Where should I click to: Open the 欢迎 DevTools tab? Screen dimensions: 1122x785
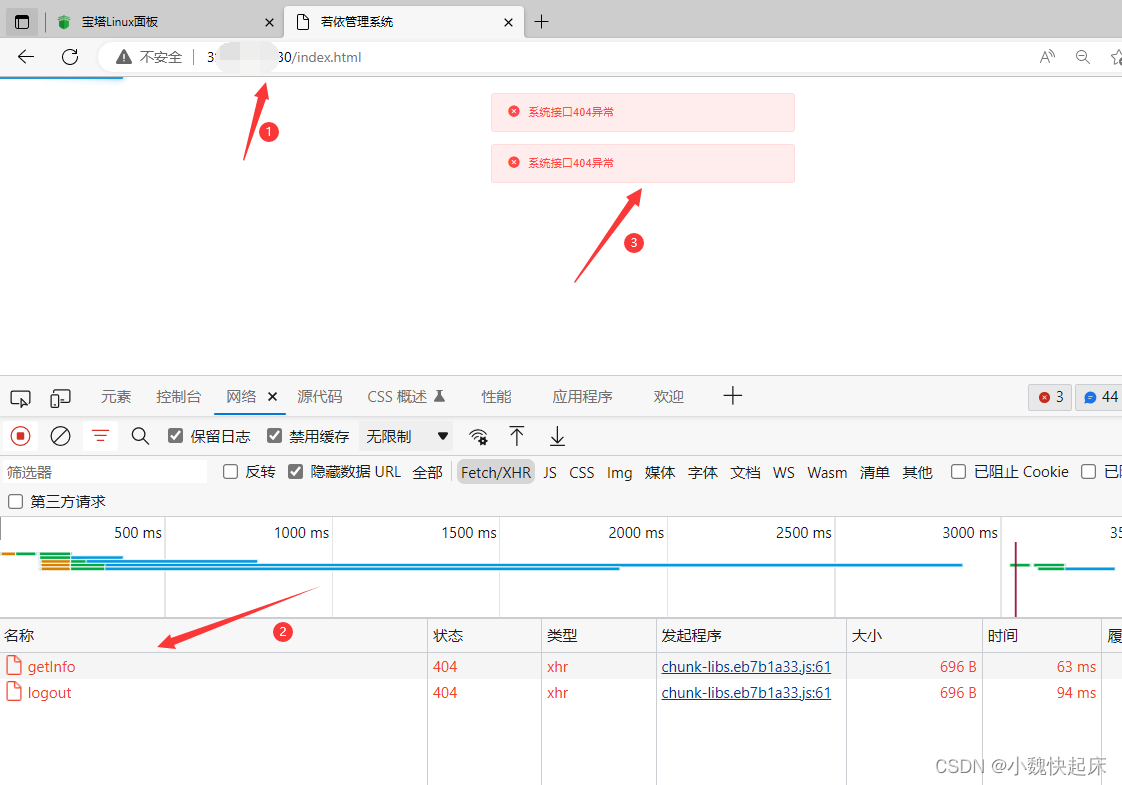pyautogui.click(x=668, y=396)
